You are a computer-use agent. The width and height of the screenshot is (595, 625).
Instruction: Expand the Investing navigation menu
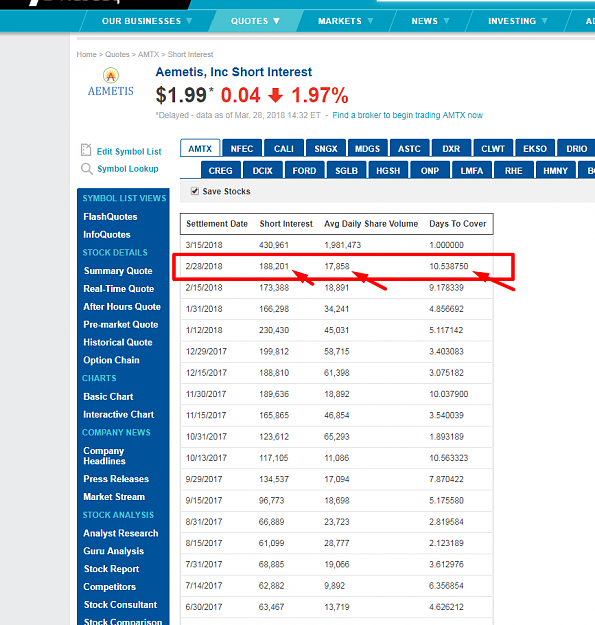[518, 21]
